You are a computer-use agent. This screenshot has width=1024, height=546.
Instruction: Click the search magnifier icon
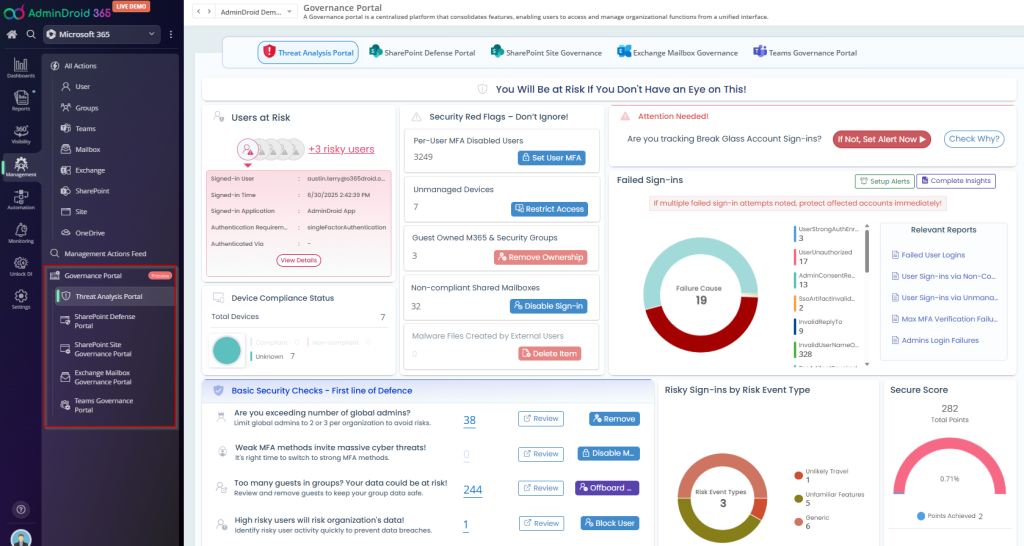coord(31,34)
